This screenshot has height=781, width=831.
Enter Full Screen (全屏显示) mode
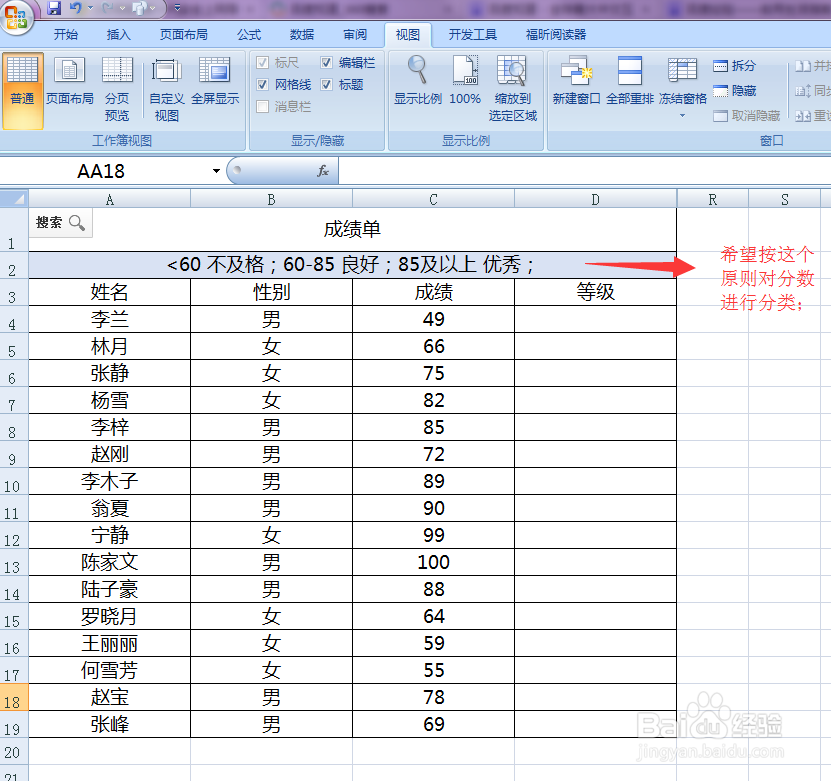(215, 79)
